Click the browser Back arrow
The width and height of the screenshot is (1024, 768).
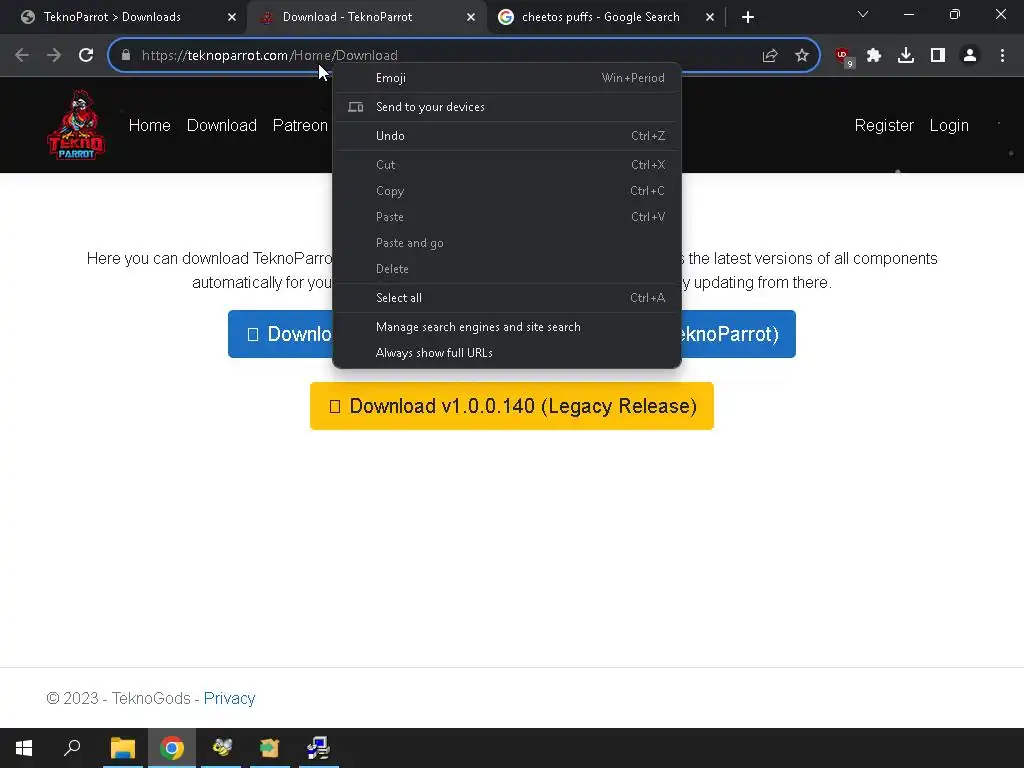(x=22, y=56)
